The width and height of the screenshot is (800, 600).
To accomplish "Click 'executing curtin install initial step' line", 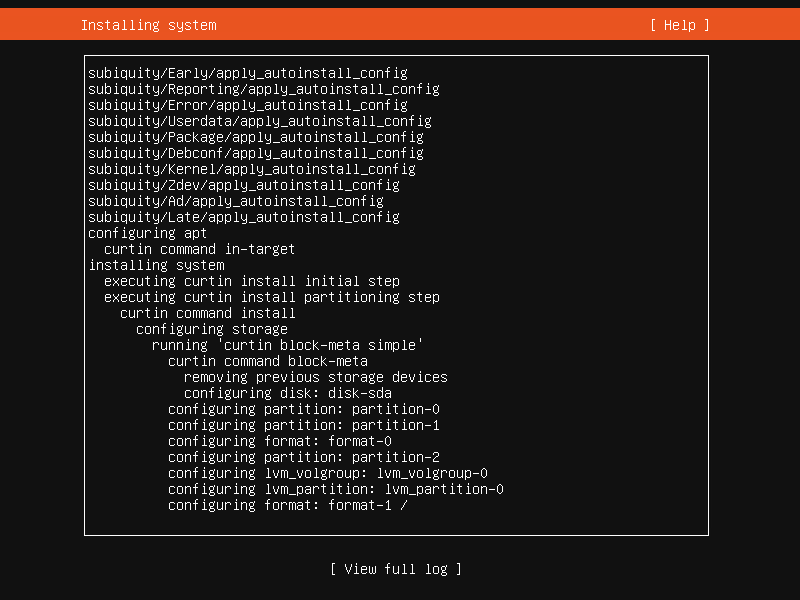I will pos(251,281).
